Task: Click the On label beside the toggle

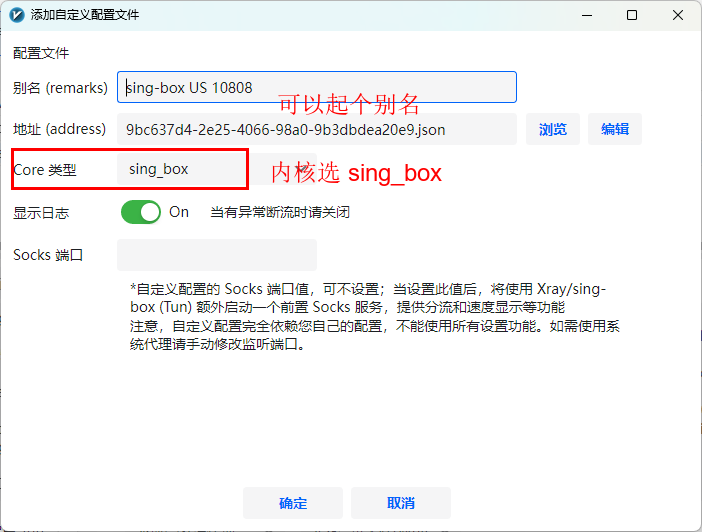Action: point(179,212)
